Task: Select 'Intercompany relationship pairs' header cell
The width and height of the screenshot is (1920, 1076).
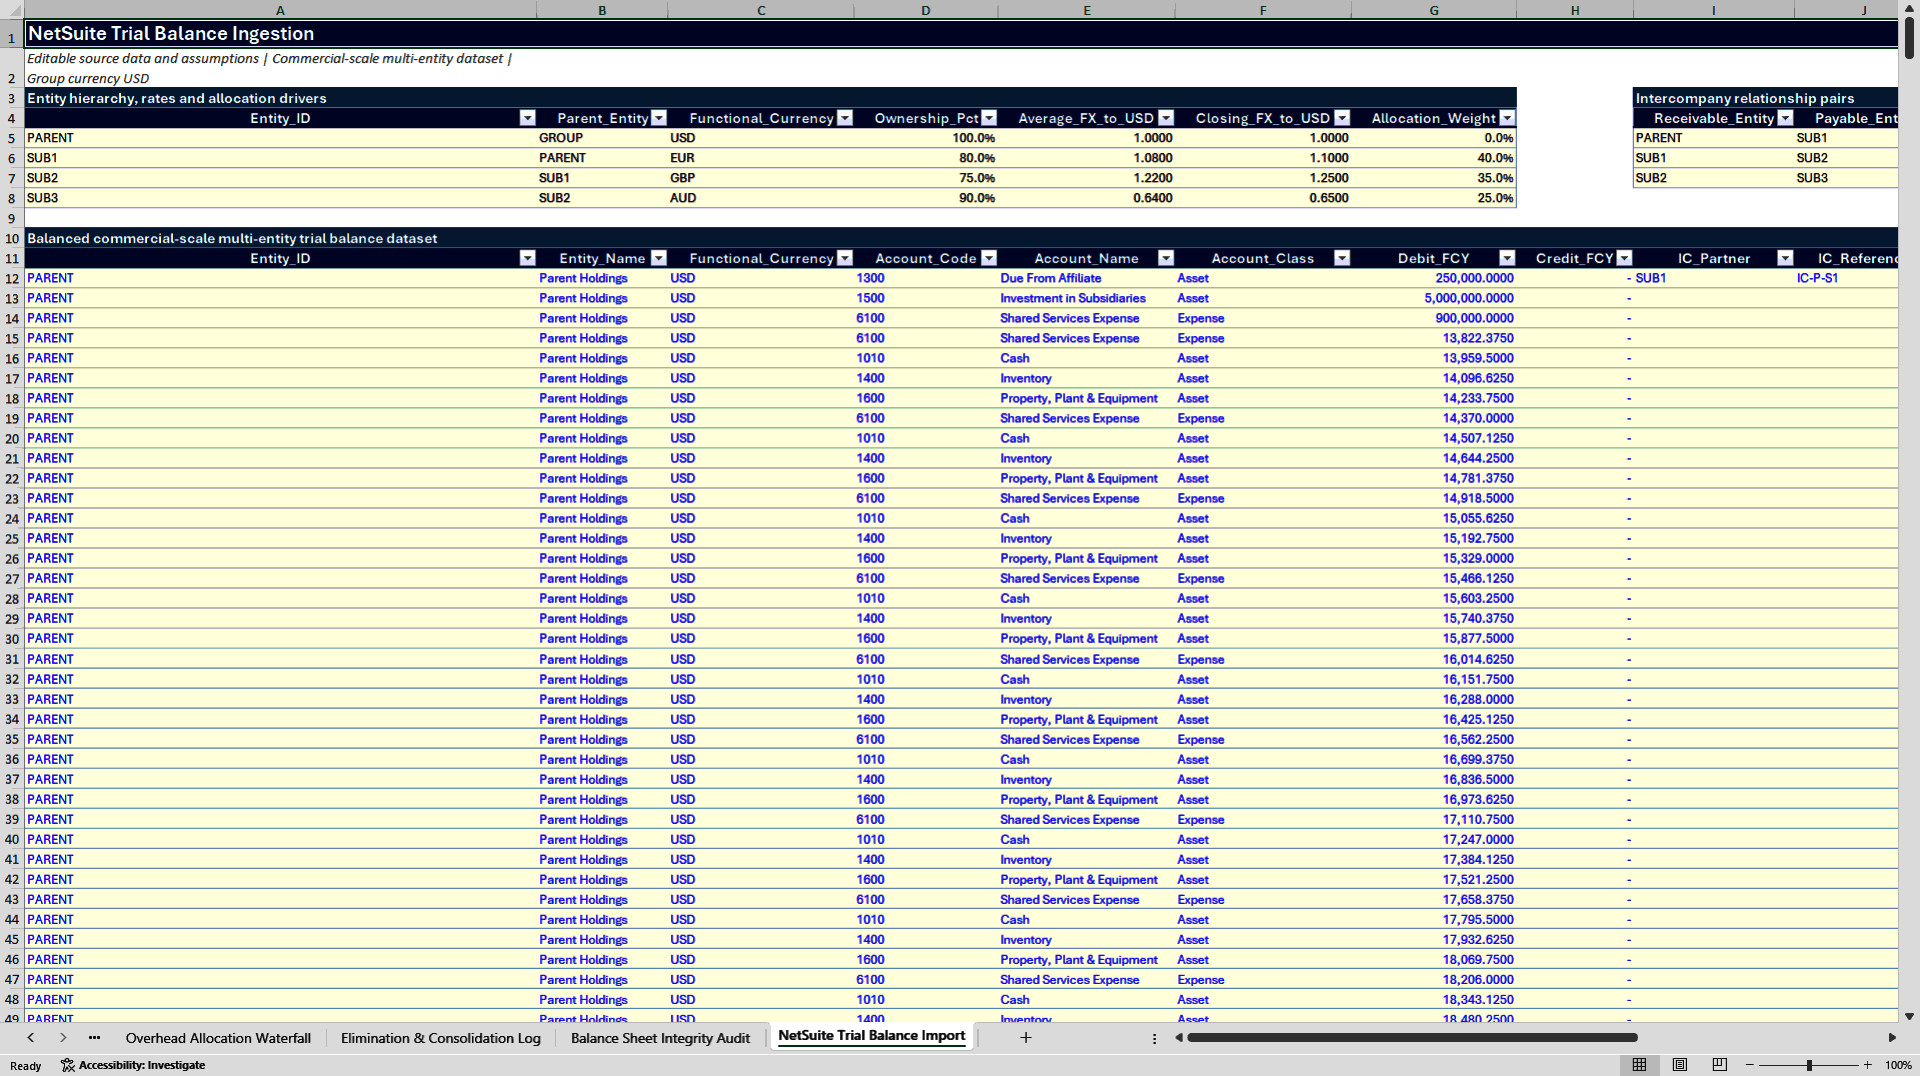Action: 1765,98
